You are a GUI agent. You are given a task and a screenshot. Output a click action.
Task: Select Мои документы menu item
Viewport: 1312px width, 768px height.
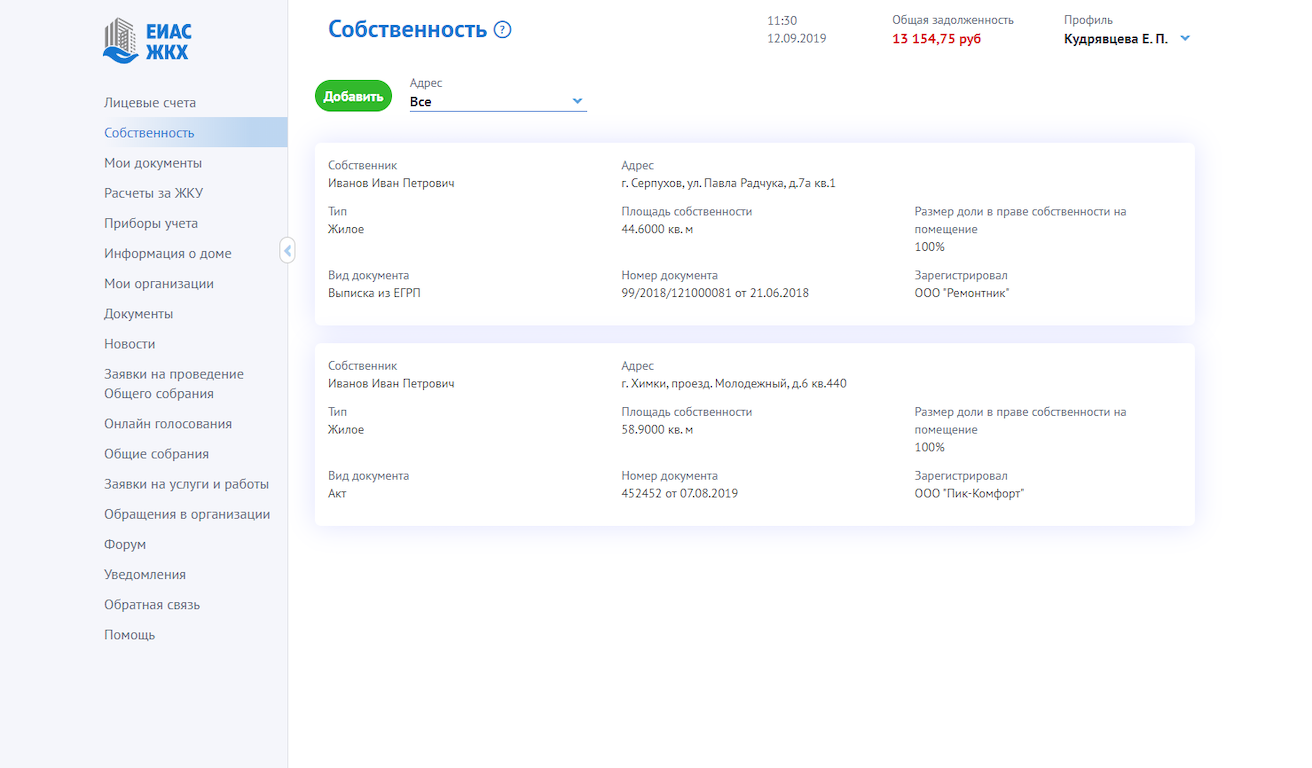153,163
